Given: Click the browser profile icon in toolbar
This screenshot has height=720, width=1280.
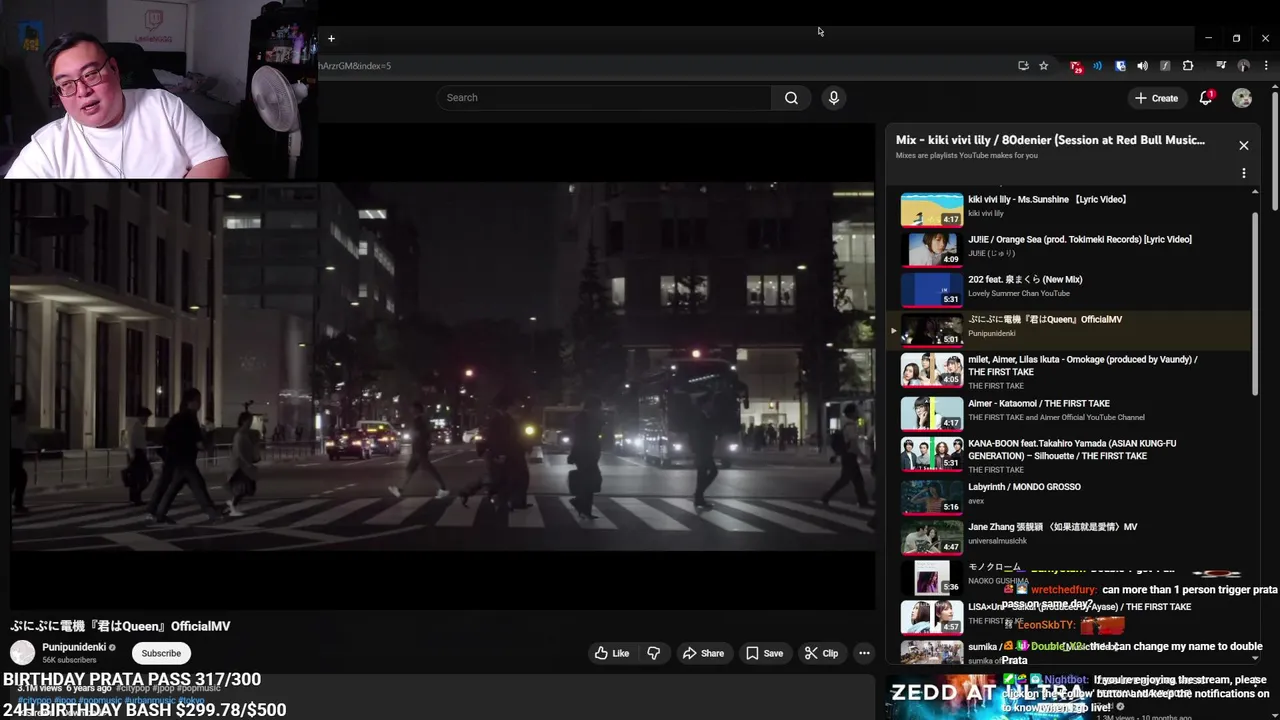Looking at the screenshot, I should 1243,66.
